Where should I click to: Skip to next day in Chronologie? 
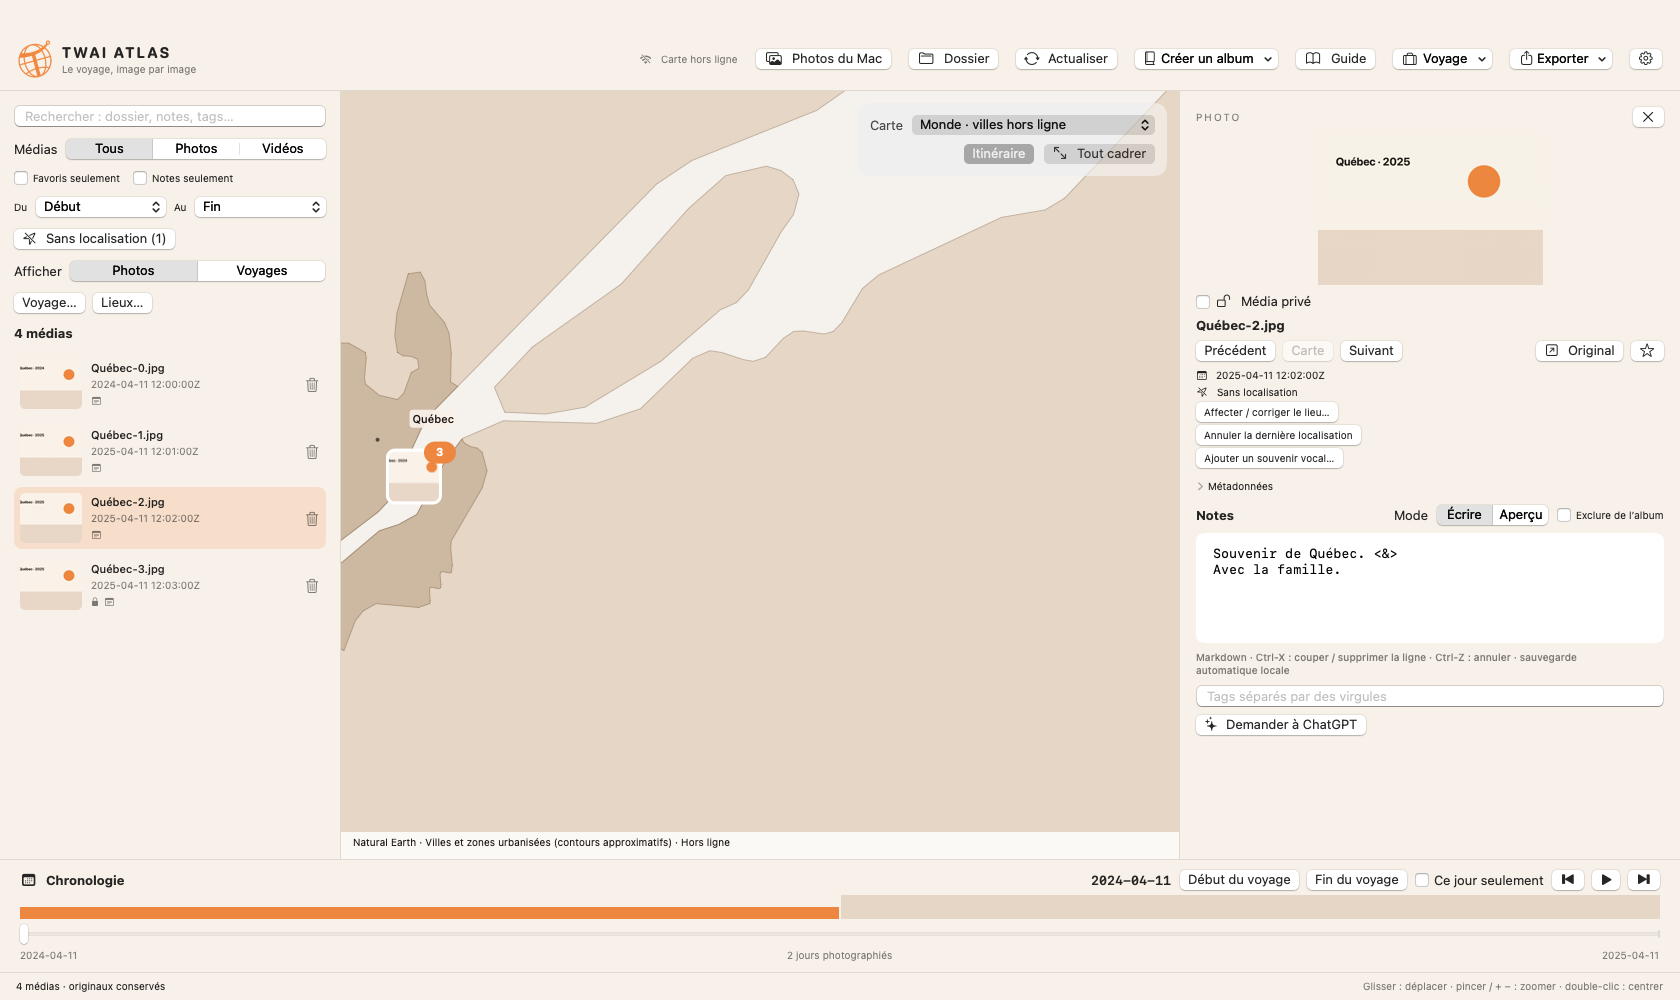point(1644,880)
